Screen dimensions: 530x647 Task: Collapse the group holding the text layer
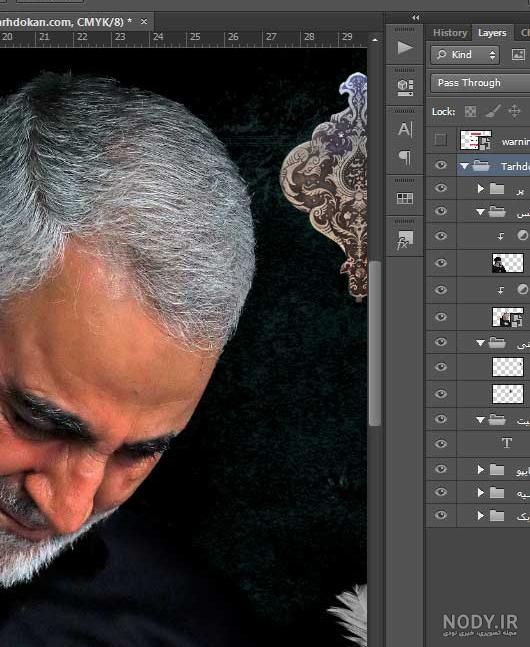pyautogui.click(x=480, y=420)
